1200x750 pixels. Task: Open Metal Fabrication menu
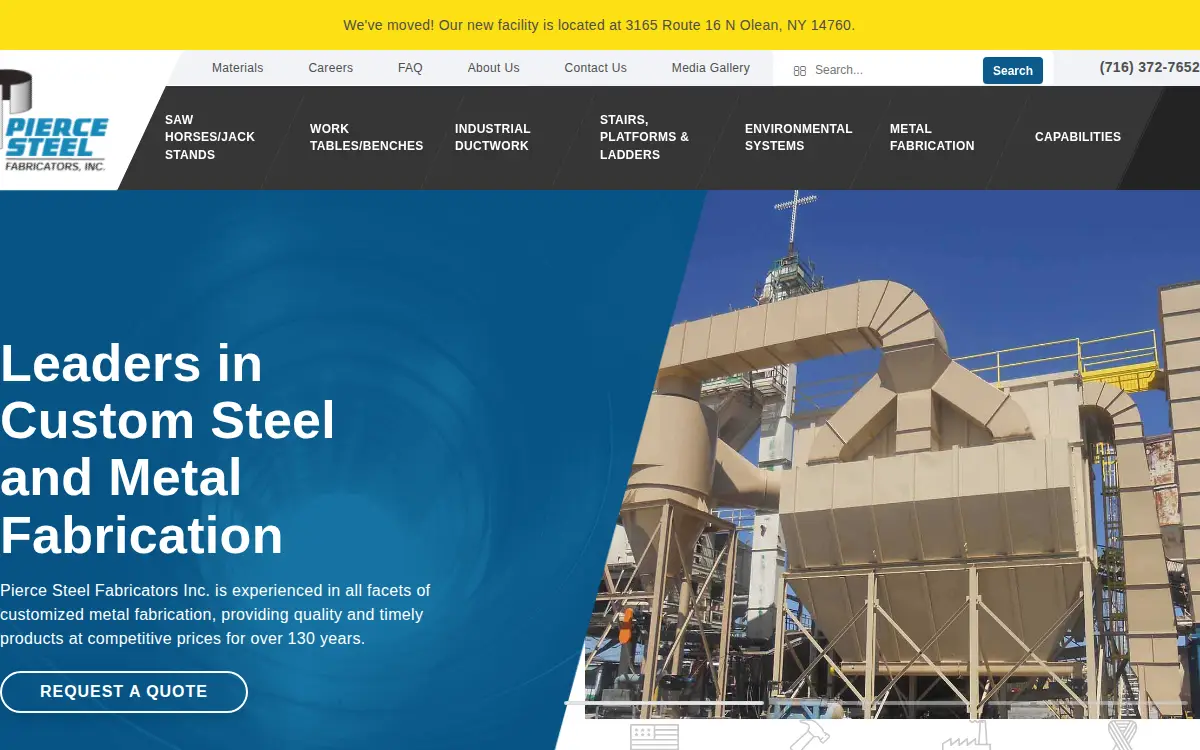click(932, 137)
